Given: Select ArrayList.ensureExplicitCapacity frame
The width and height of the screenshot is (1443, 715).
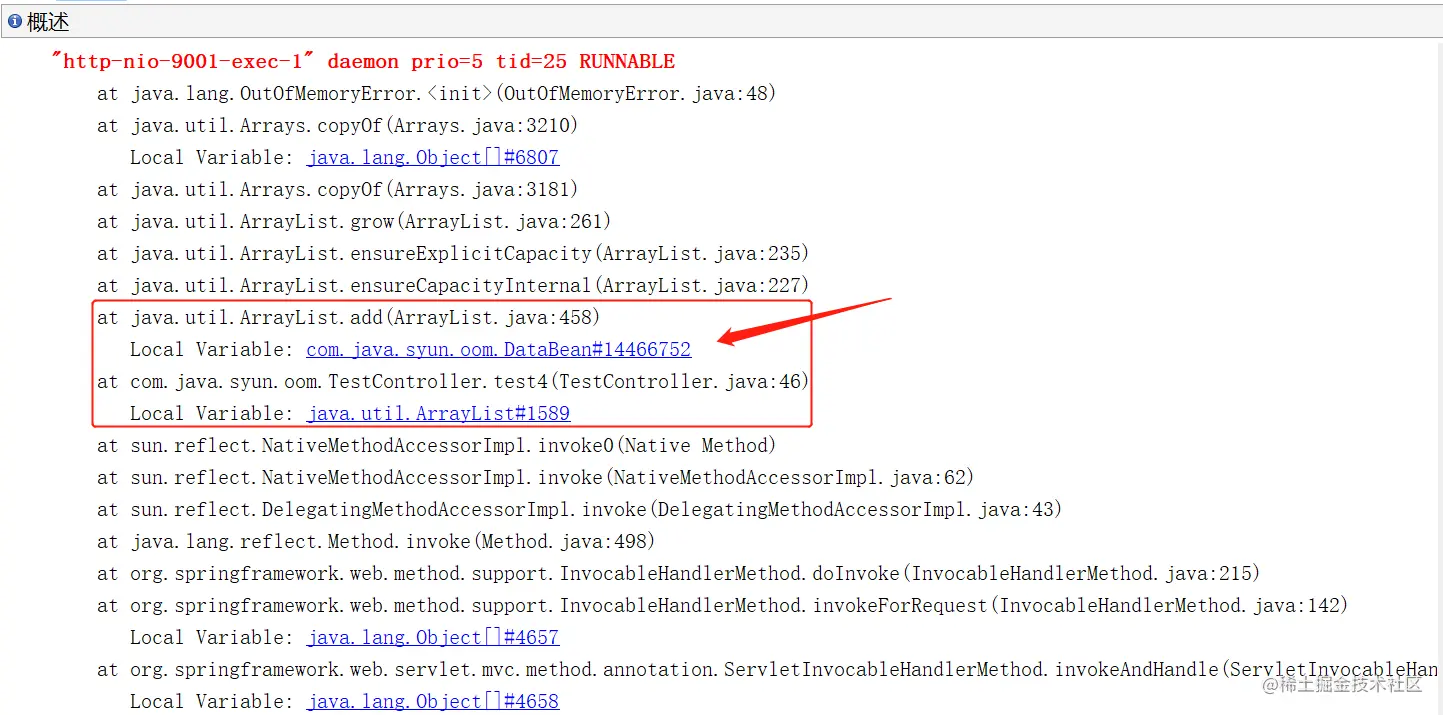Looking at the screenshot, I should pyautogui.click(x=453, y=253).
